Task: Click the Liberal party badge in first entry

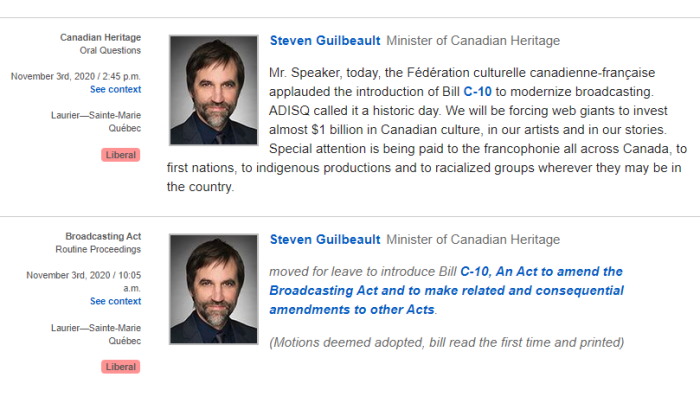Action: 121,155
